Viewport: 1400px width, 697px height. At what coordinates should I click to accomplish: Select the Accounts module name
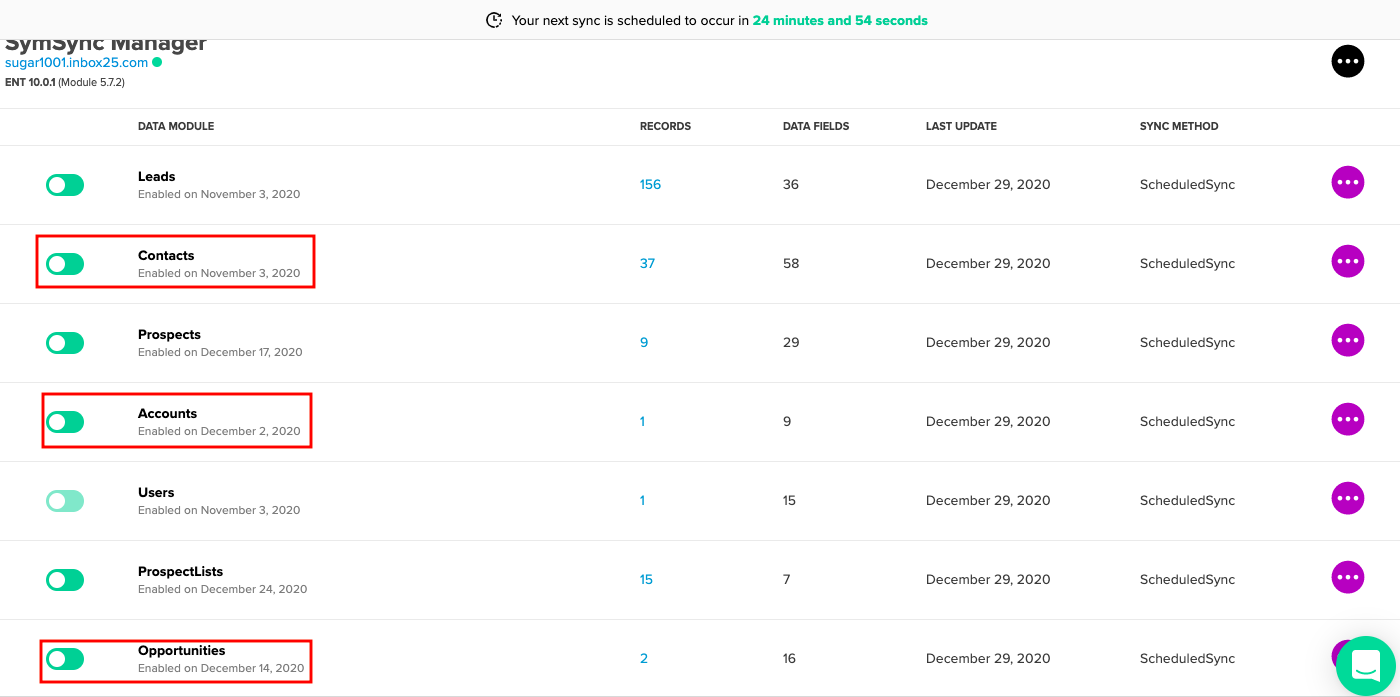pyautogui.click(x=167, y=414)
